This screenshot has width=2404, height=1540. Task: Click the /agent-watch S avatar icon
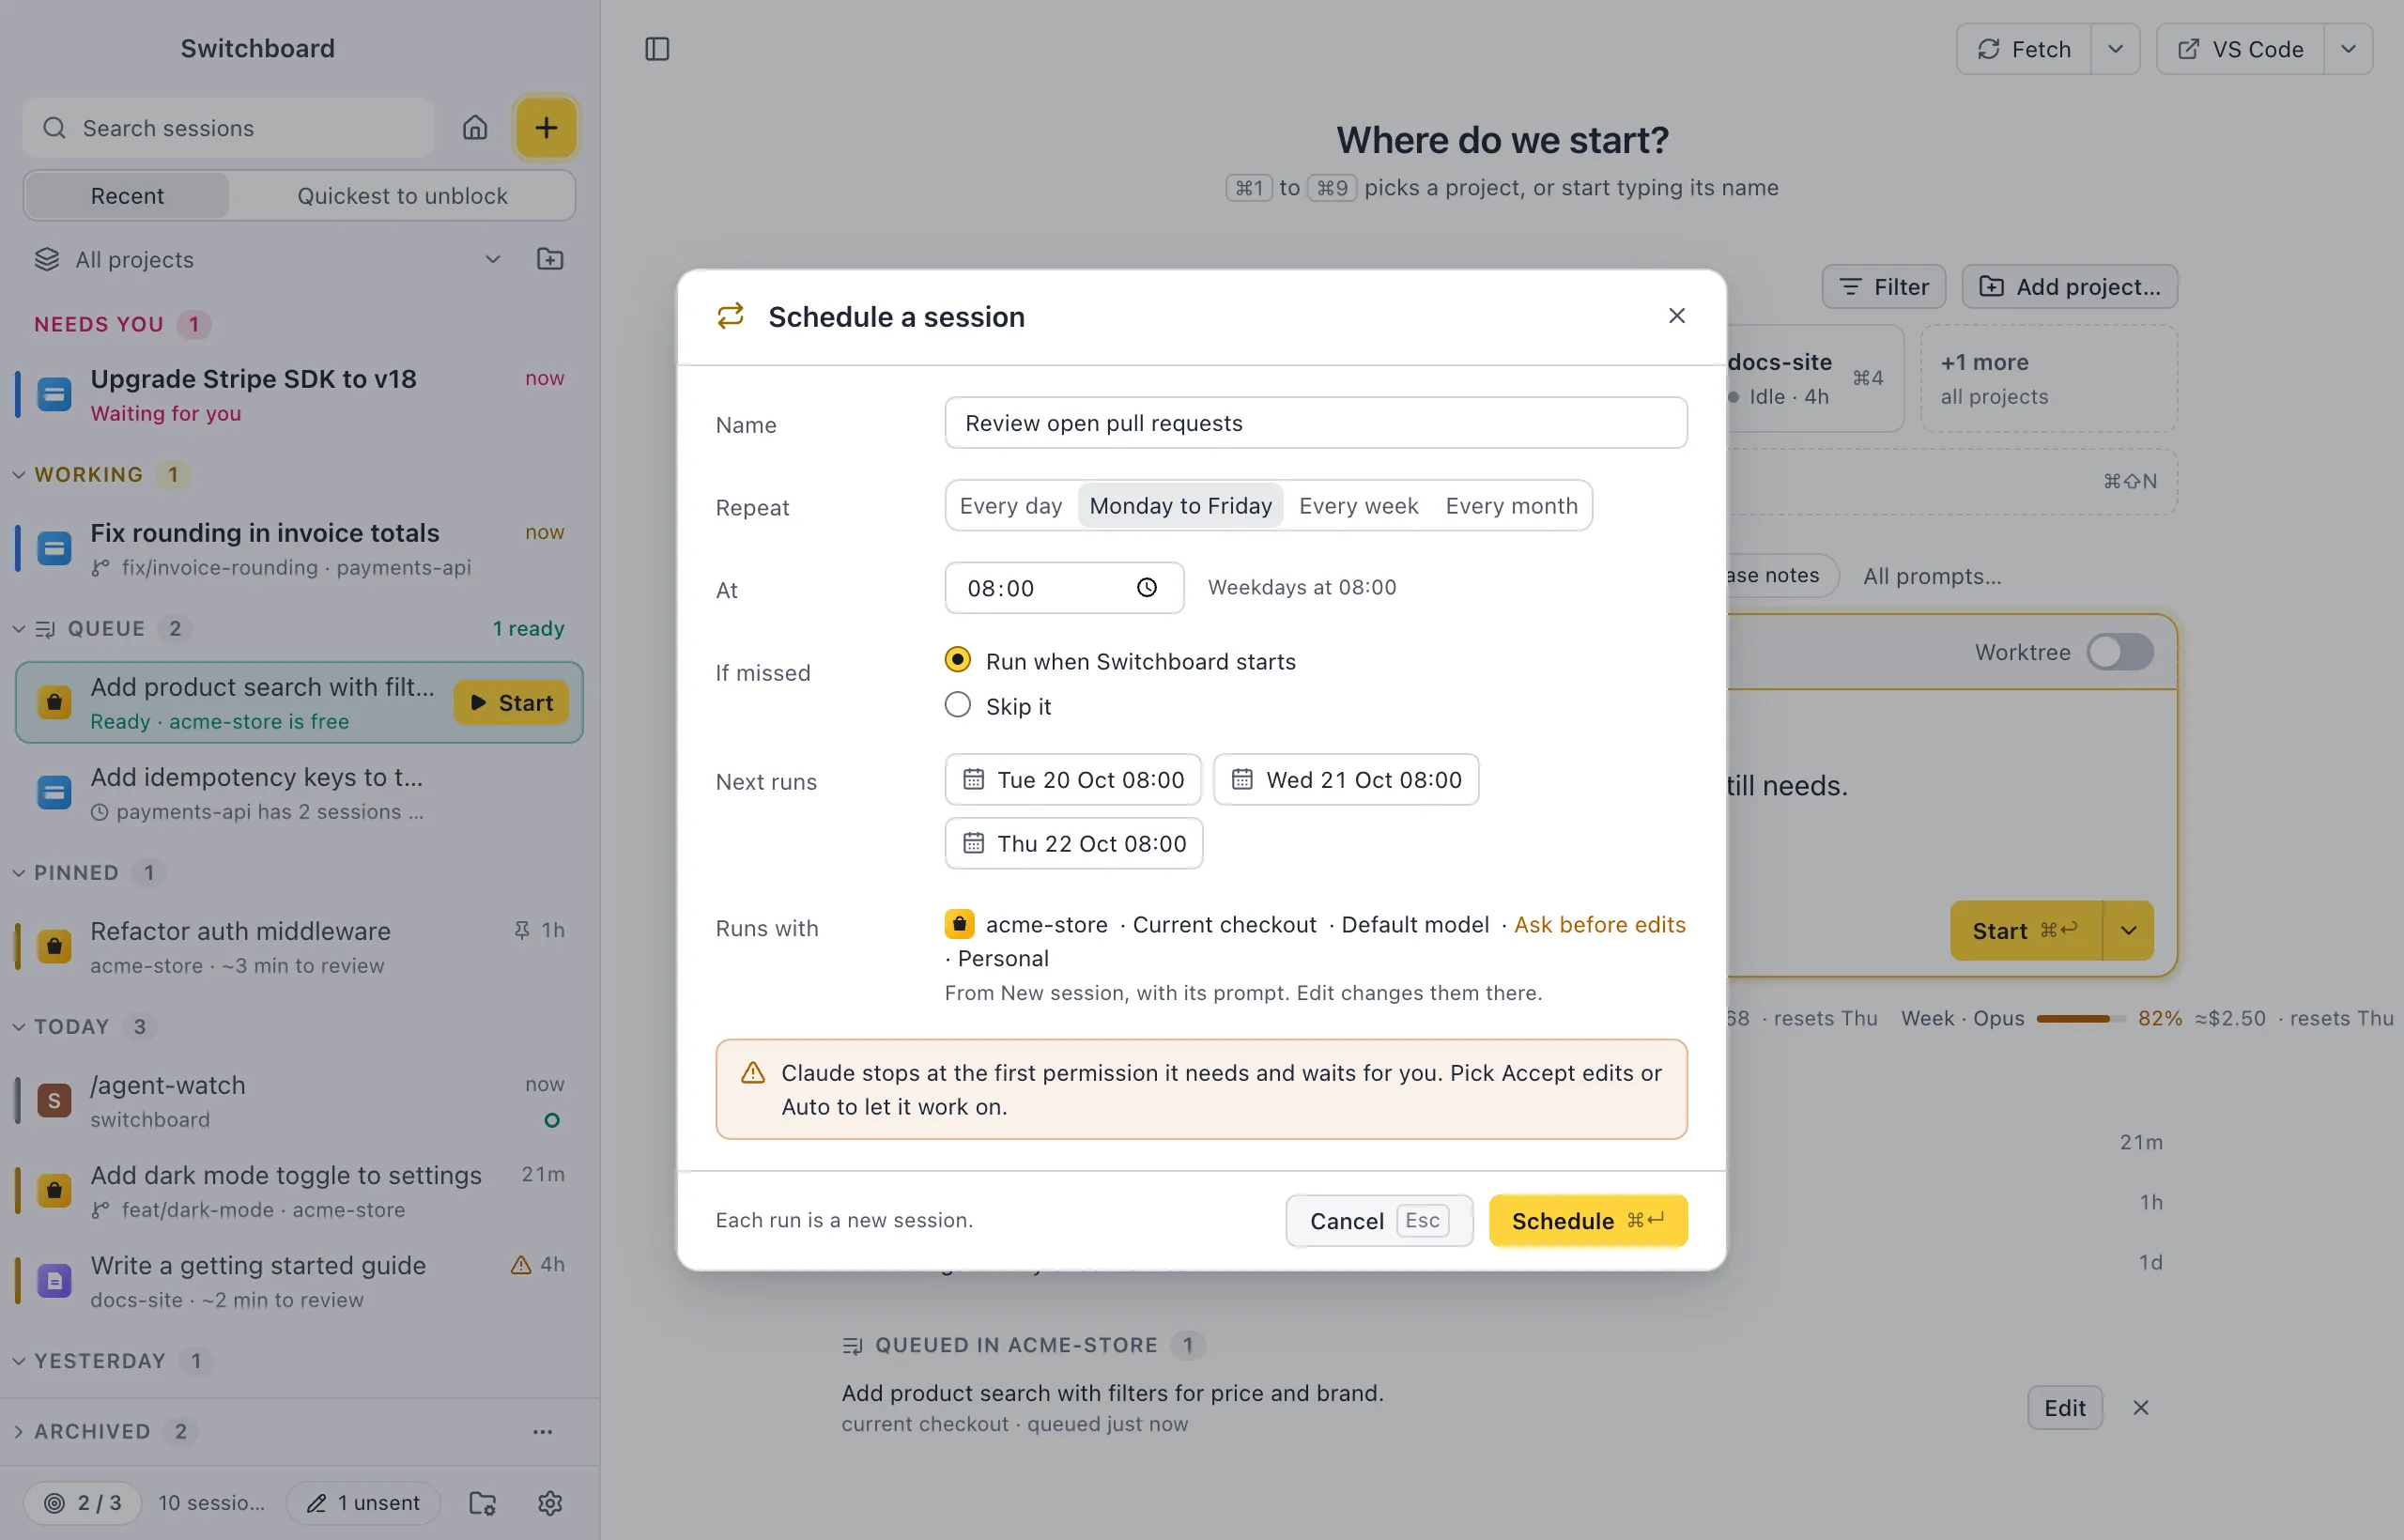coord(54,1100)
